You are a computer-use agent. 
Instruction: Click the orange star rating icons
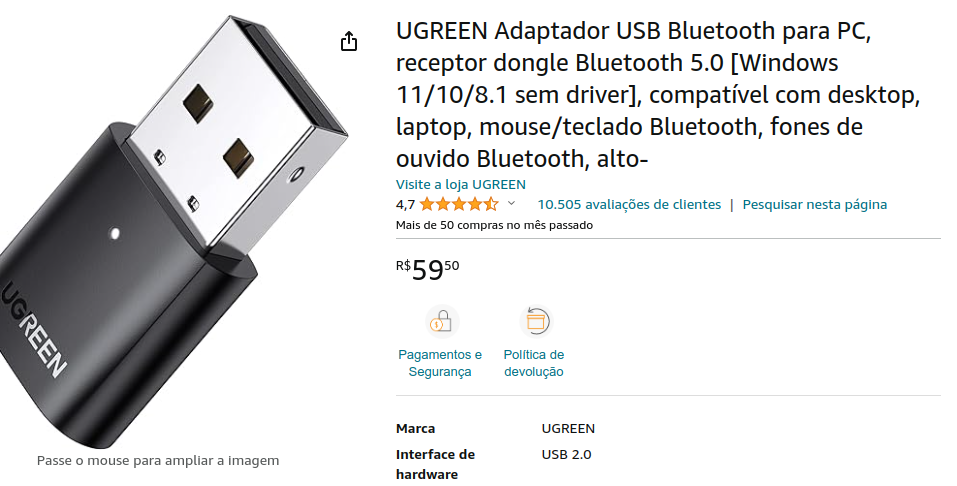(x=459, y=205)
